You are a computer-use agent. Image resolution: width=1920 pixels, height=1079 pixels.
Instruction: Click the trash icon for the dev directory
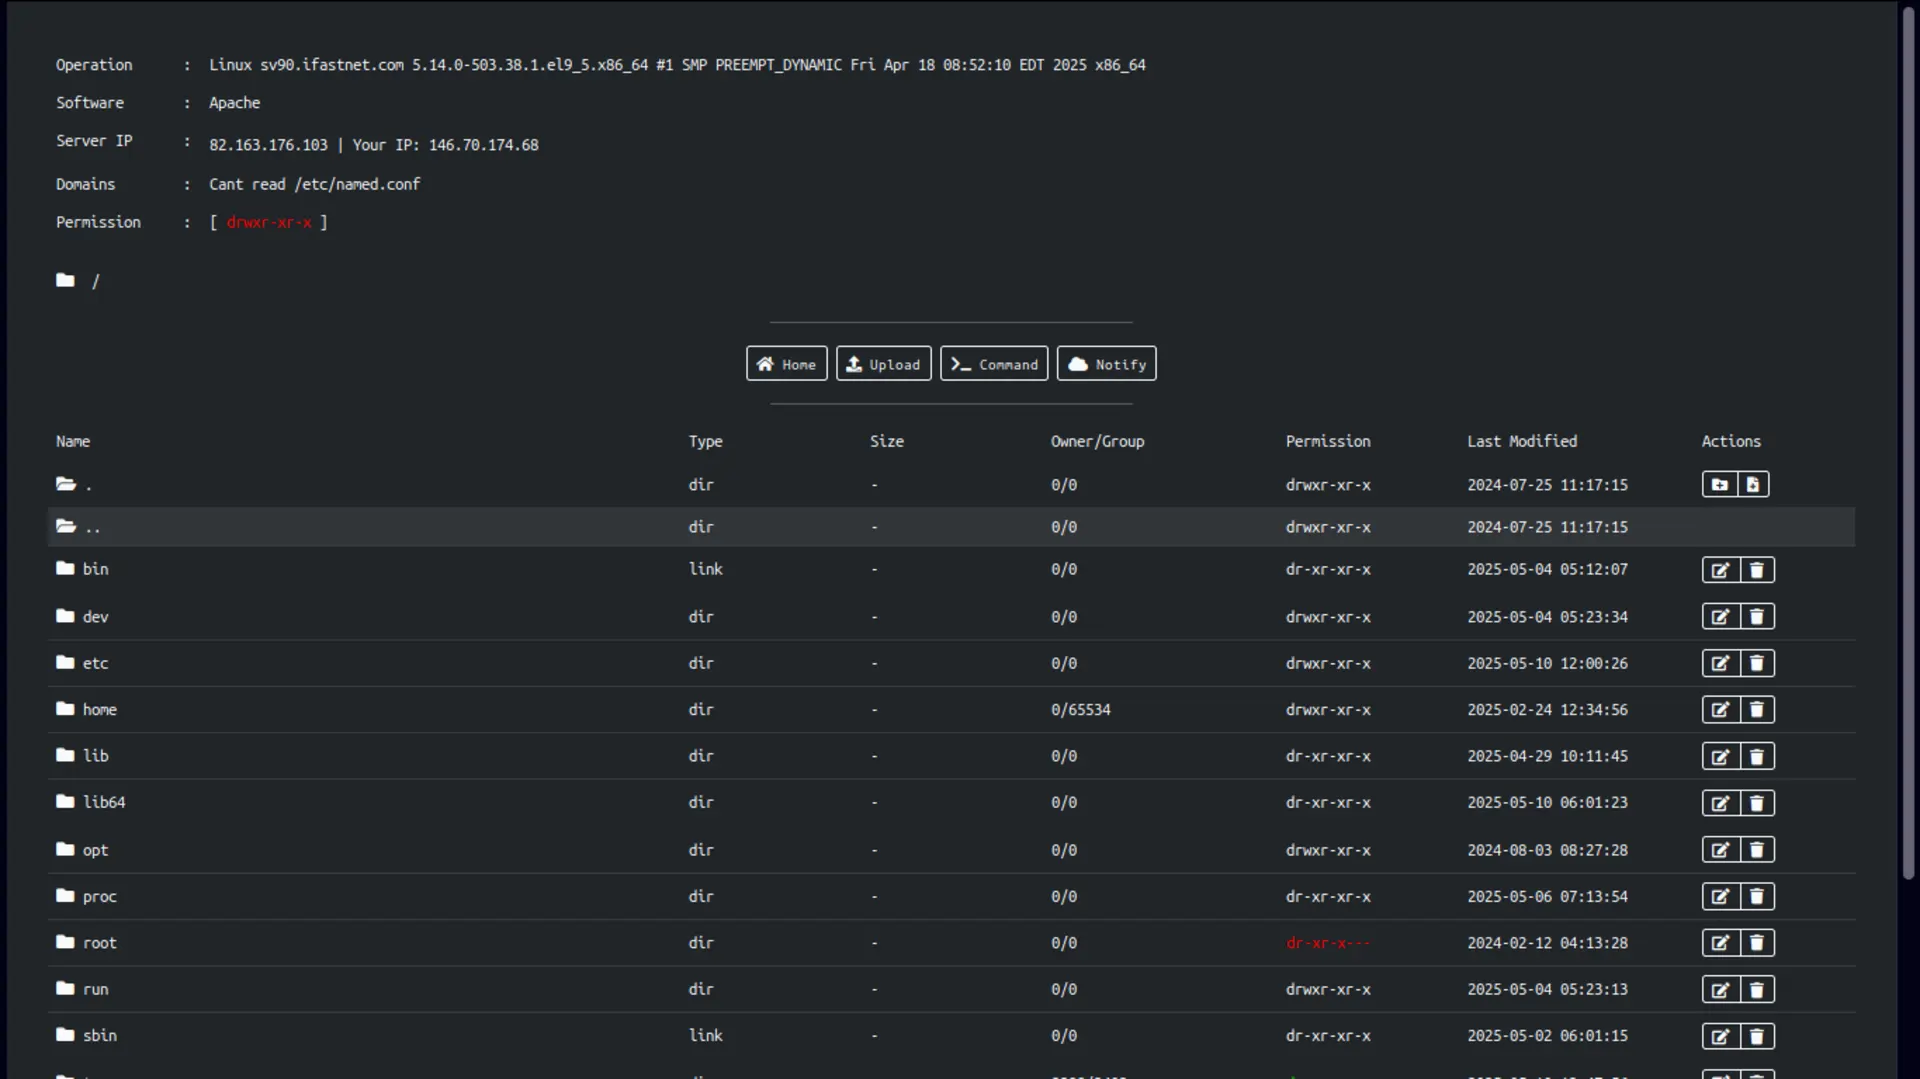coord(1757,617)
